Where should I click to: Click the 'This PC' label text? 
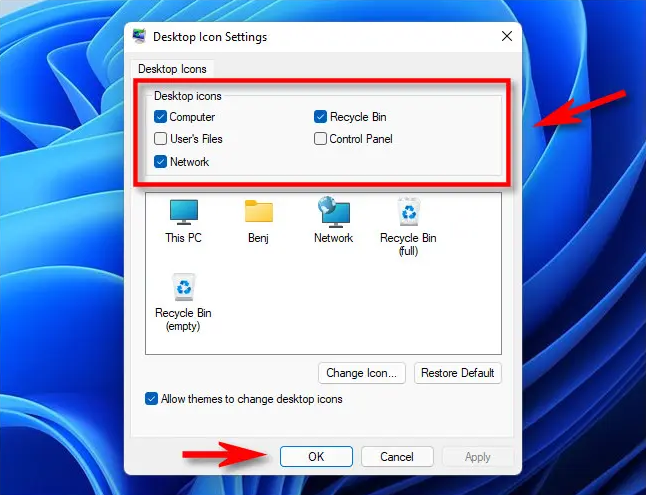183,238
